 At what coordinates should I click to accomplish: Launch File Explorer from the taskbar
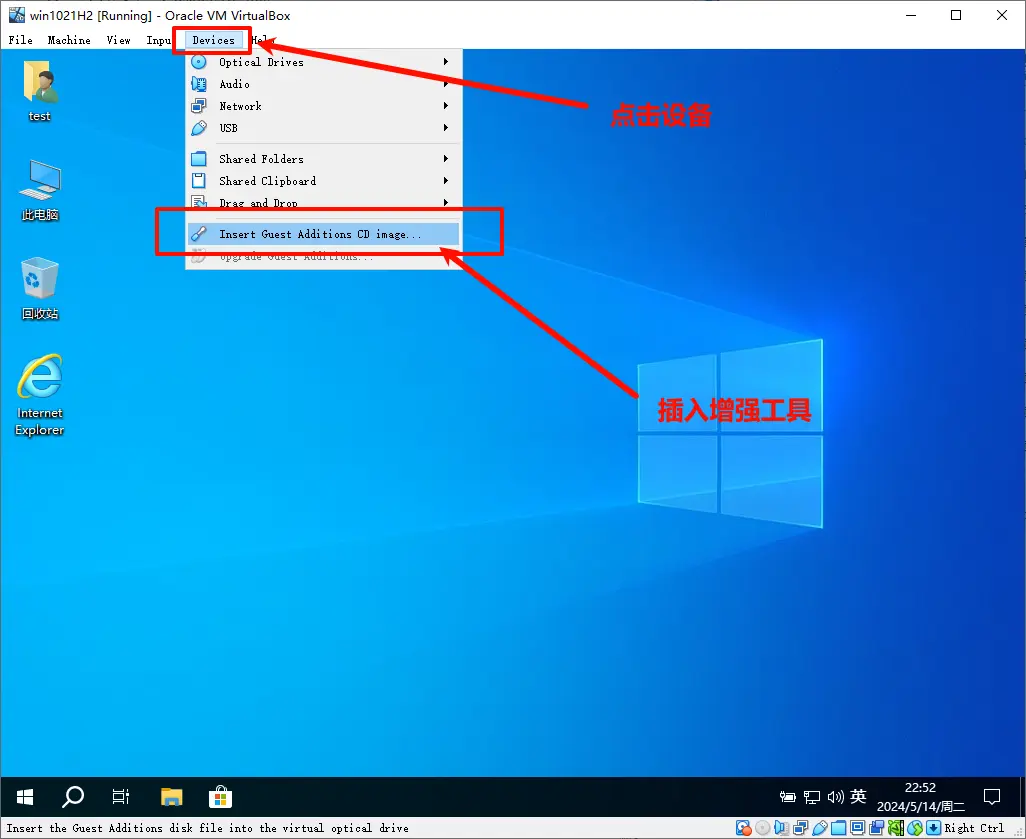coord(171,796)
